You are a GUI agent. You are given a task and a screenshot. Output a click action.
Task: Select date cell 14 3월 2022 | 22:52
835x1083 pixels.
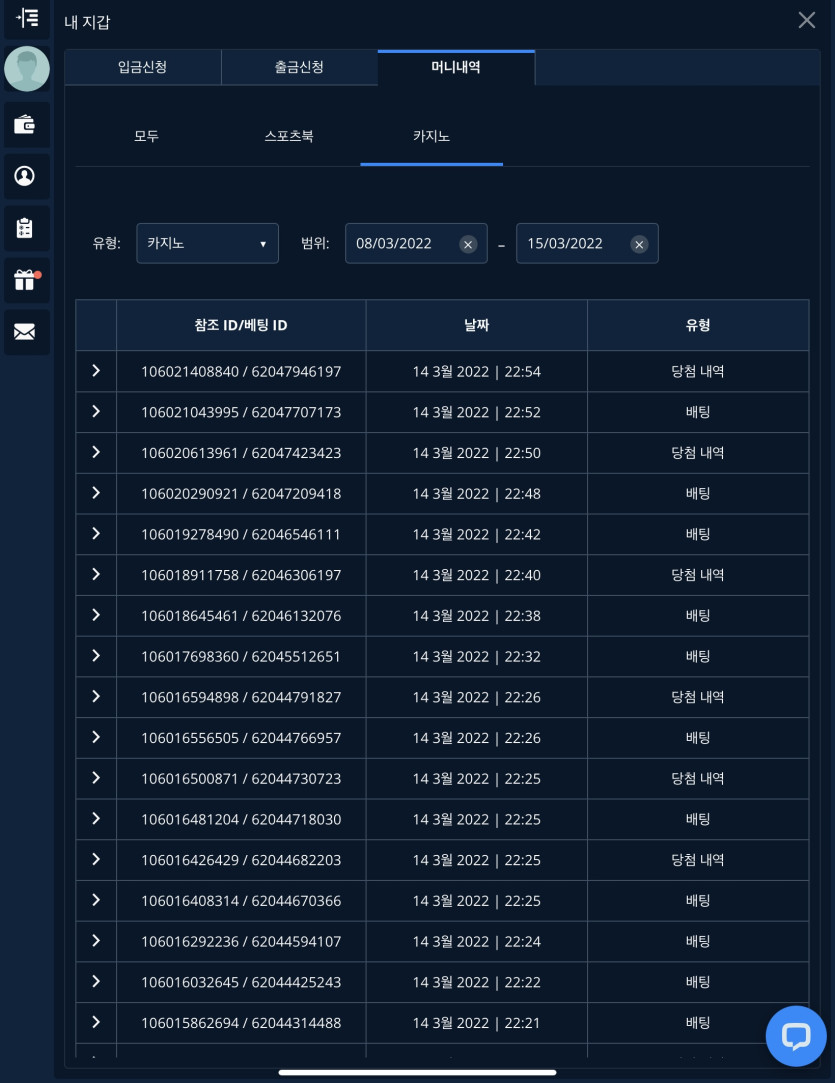[x=477, y=412]
